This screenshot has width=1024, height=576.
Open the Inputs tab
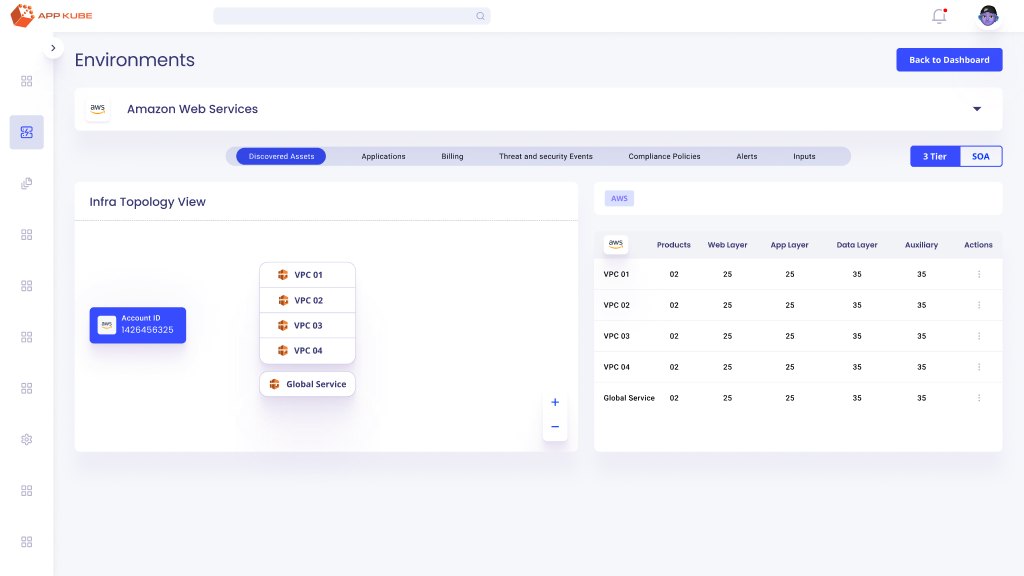coord(804,156)
